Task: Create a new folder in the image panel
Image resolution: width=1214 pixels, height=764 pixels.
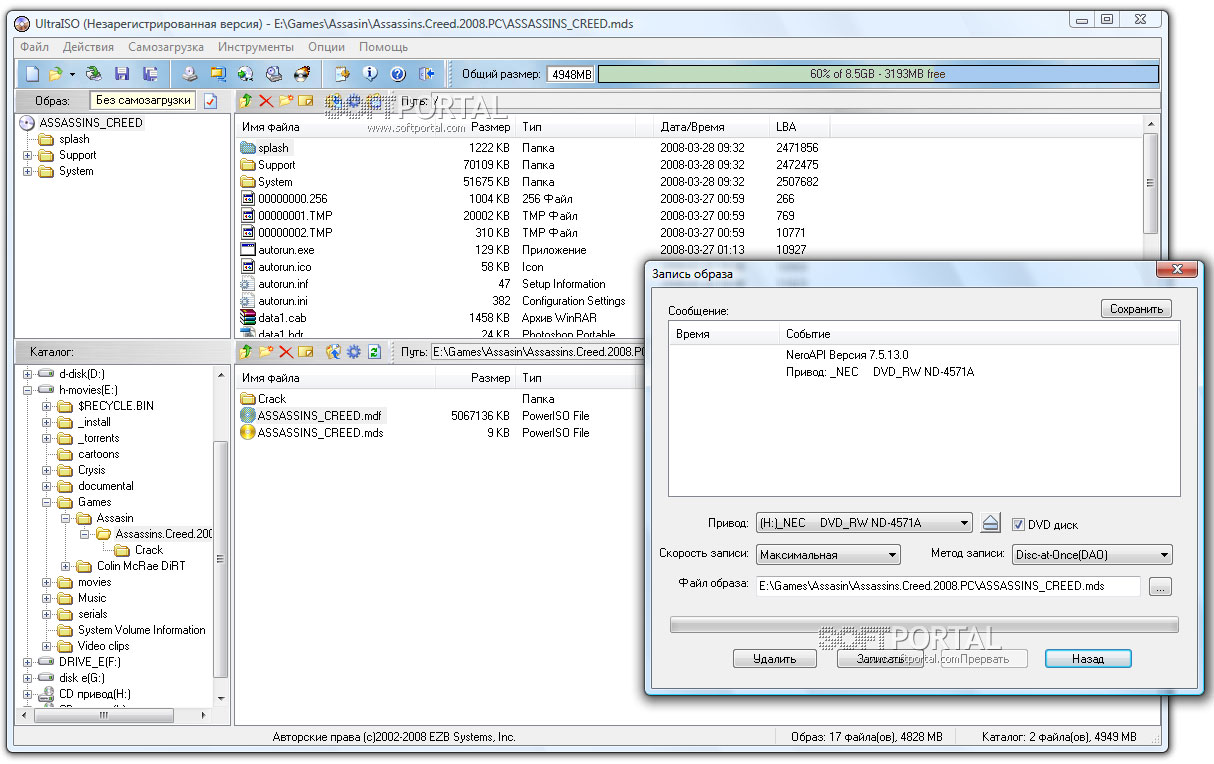Action: click(x=286, y=101)
